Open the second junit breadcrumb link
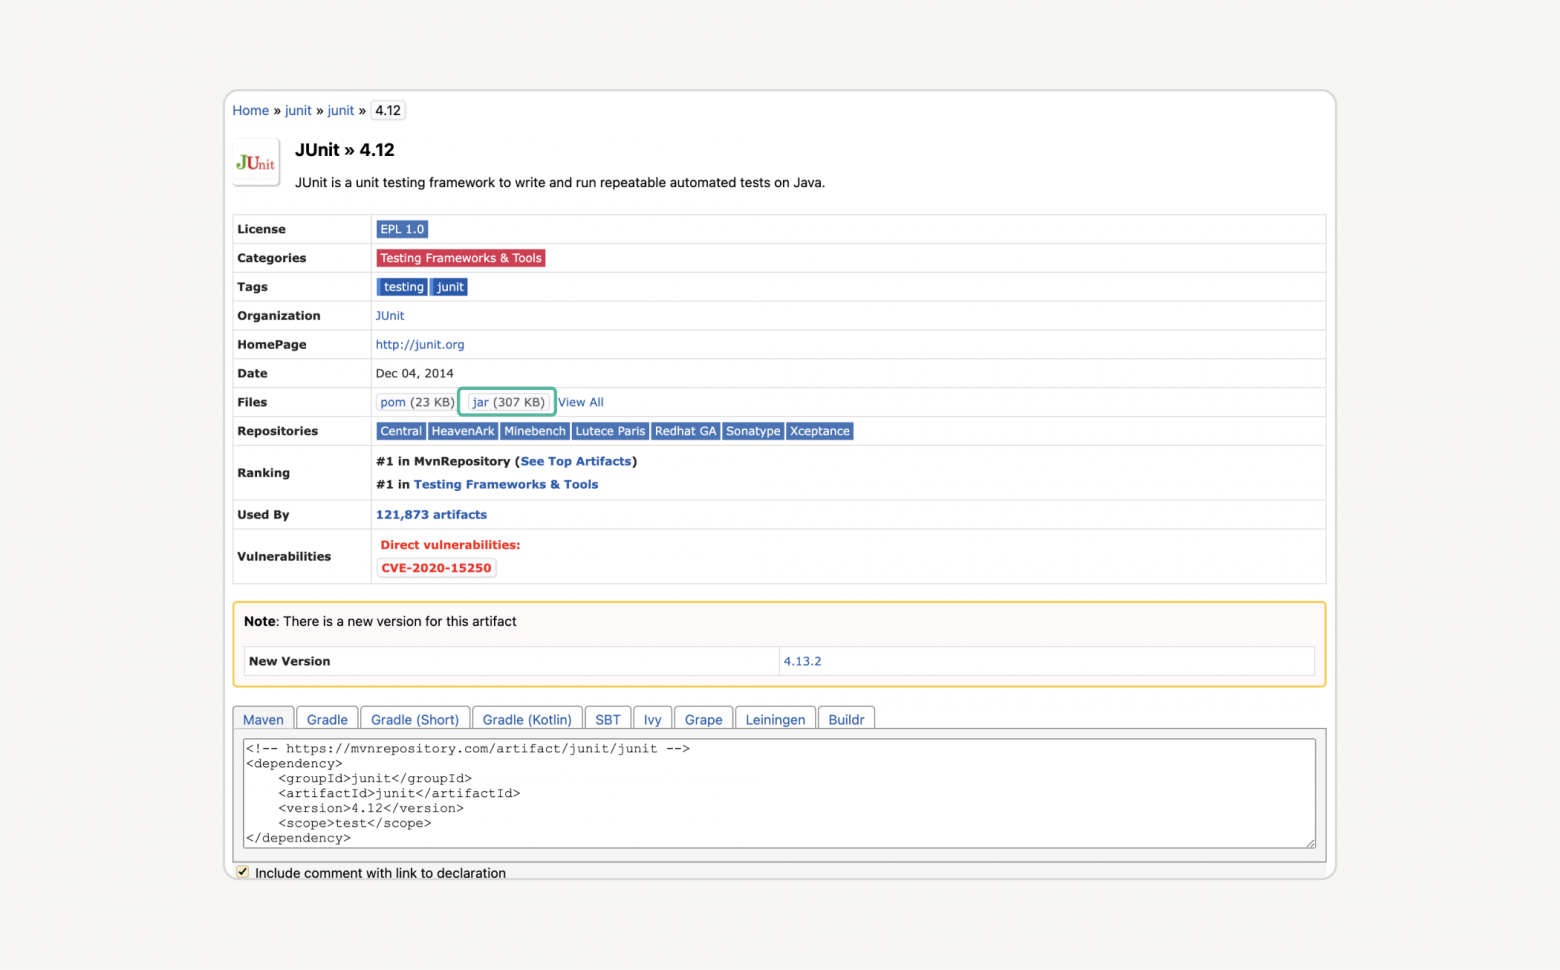Screen dimensions: 1560x970 [341, 111]
